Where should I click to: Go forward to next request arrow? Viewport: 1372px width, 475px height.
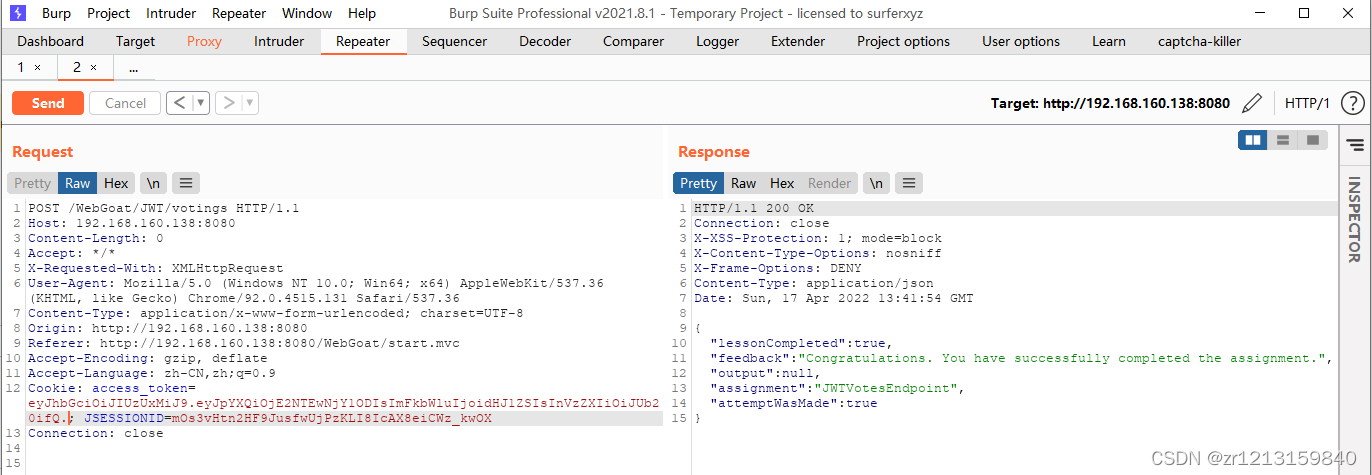[x=228, y=103]
